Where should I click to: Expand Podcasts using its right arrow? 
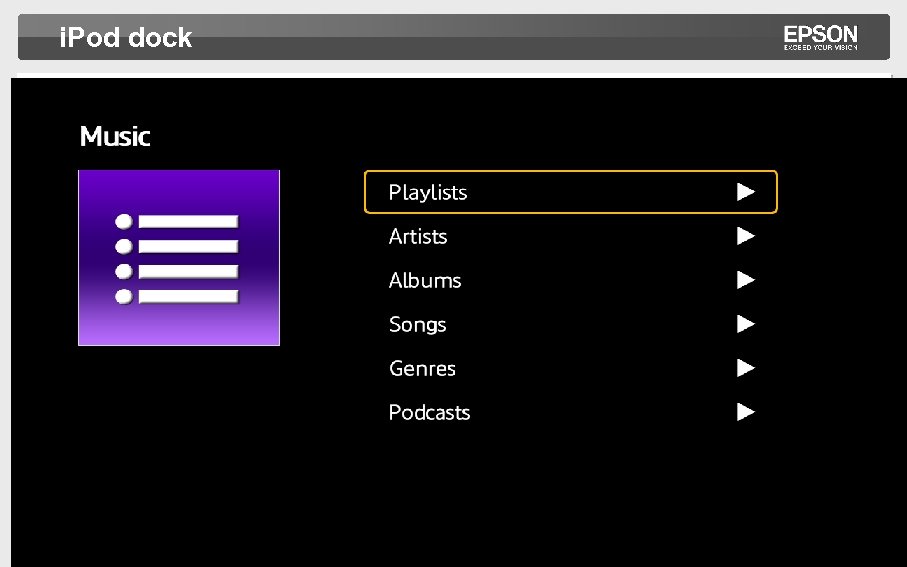click(745, 412)
